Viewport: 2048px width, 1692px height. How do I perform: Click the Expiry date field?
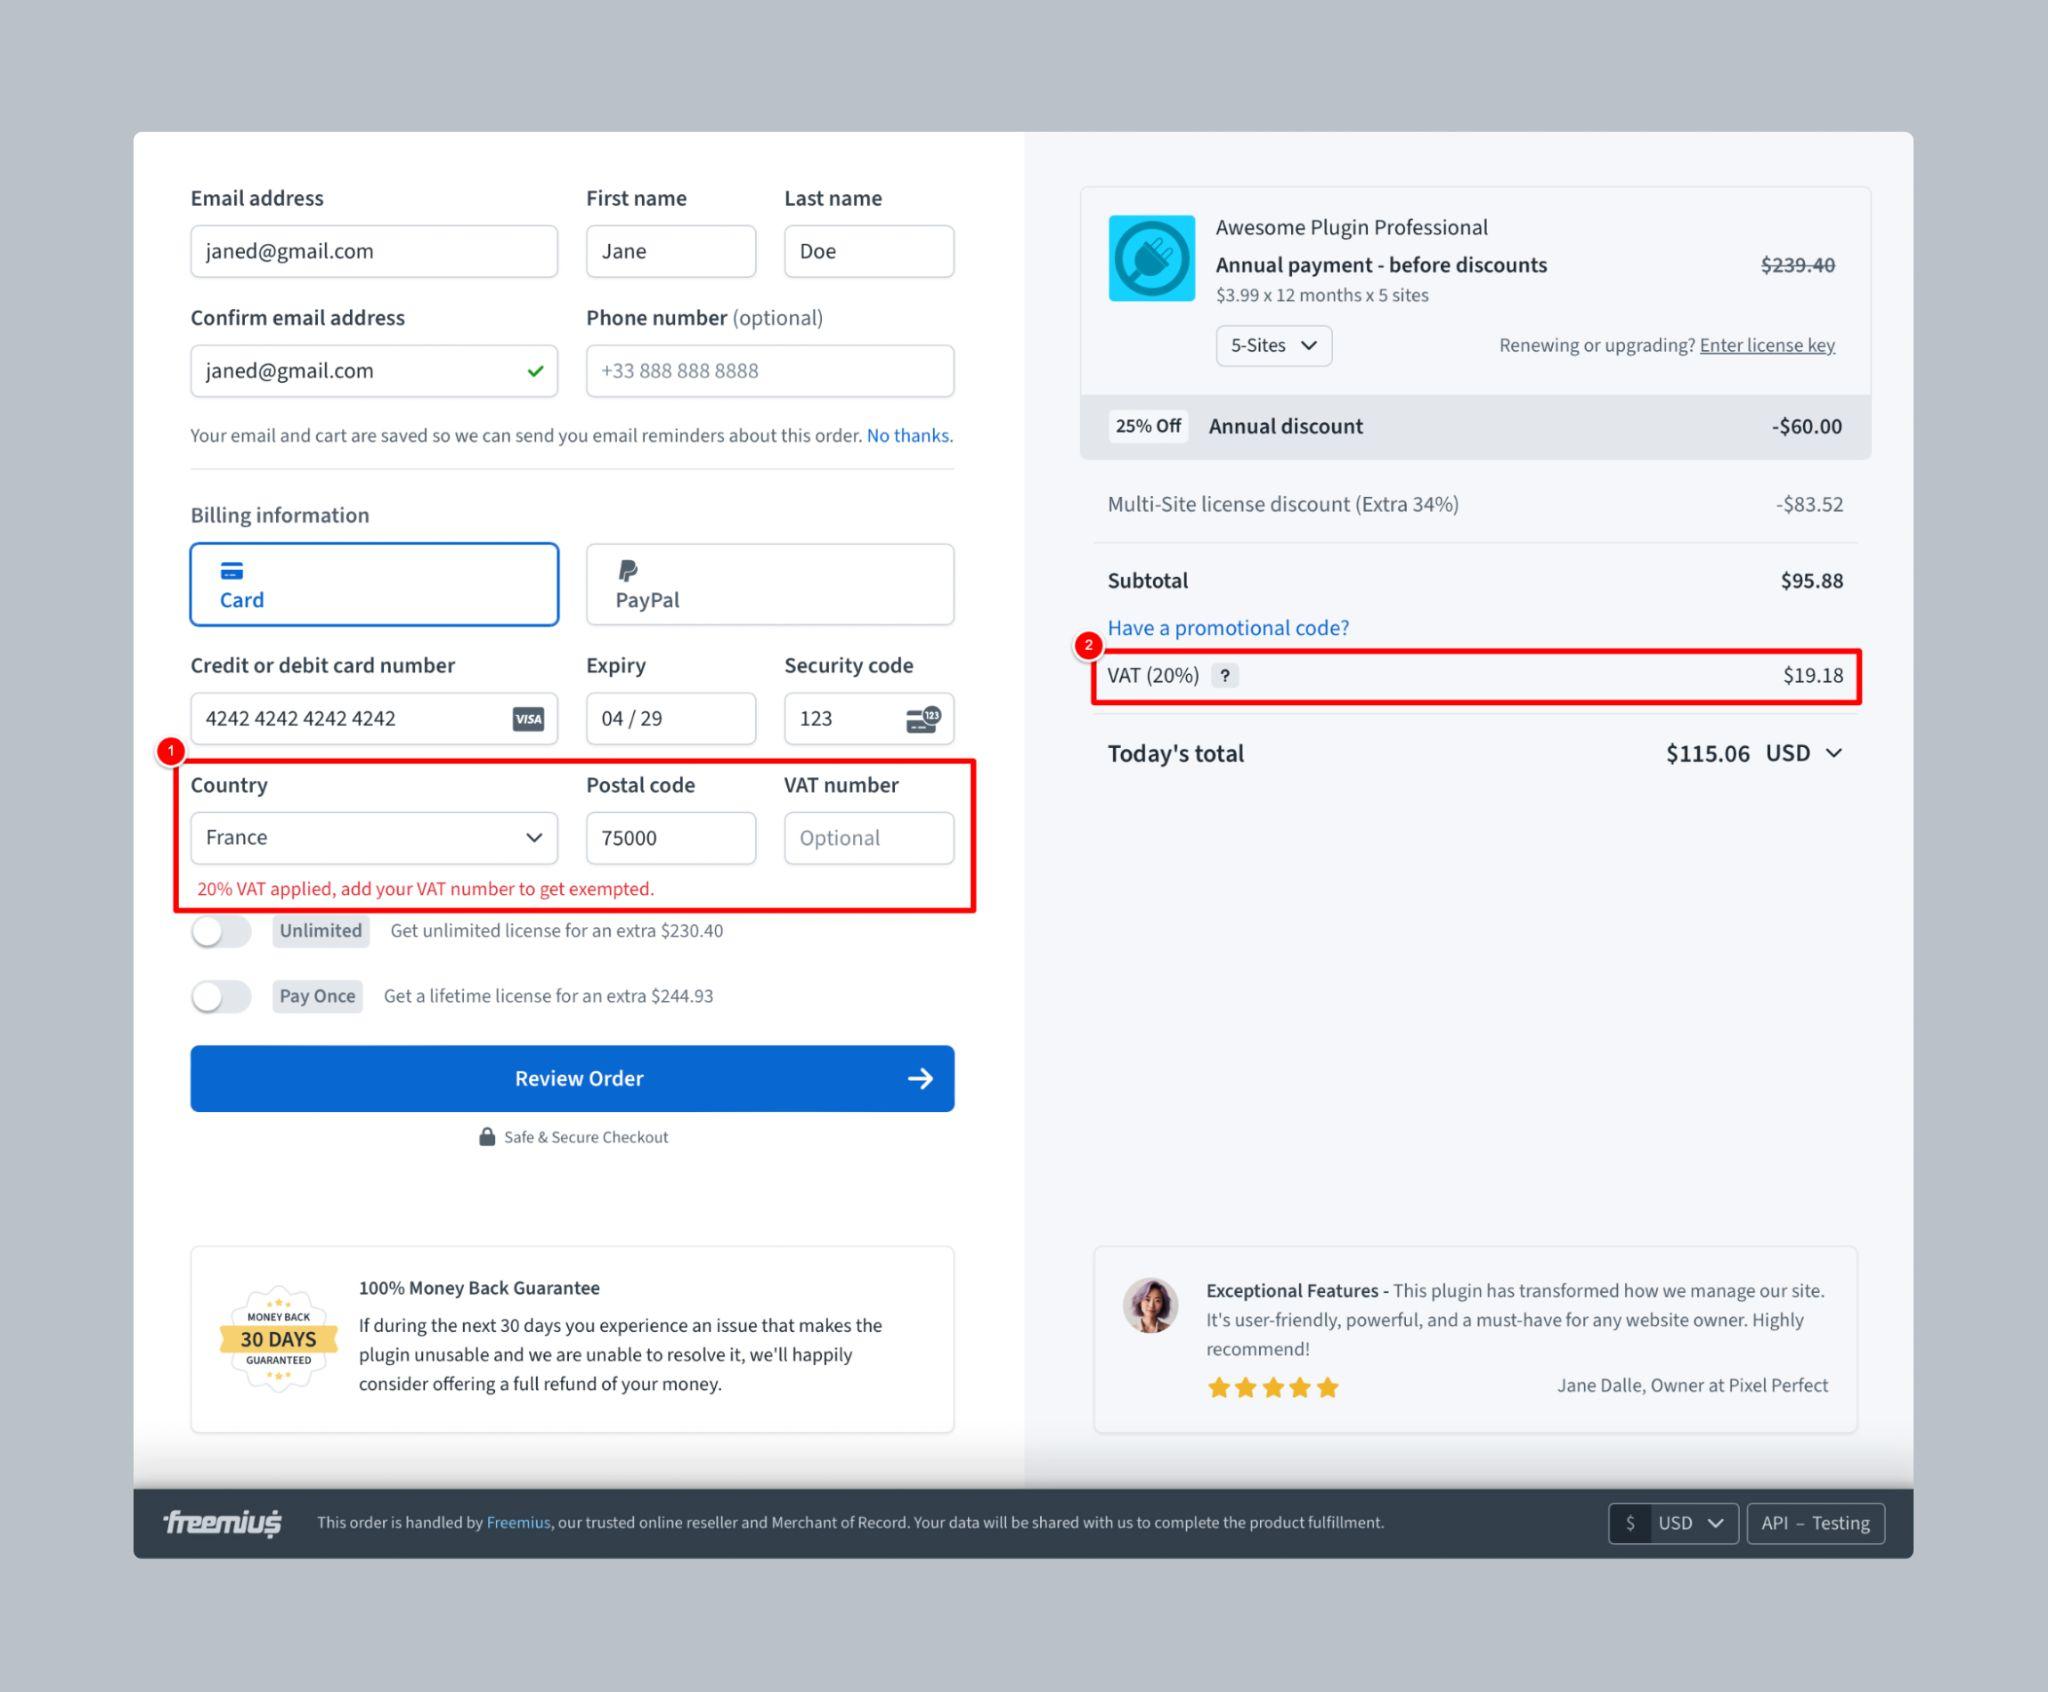(671, 718)
